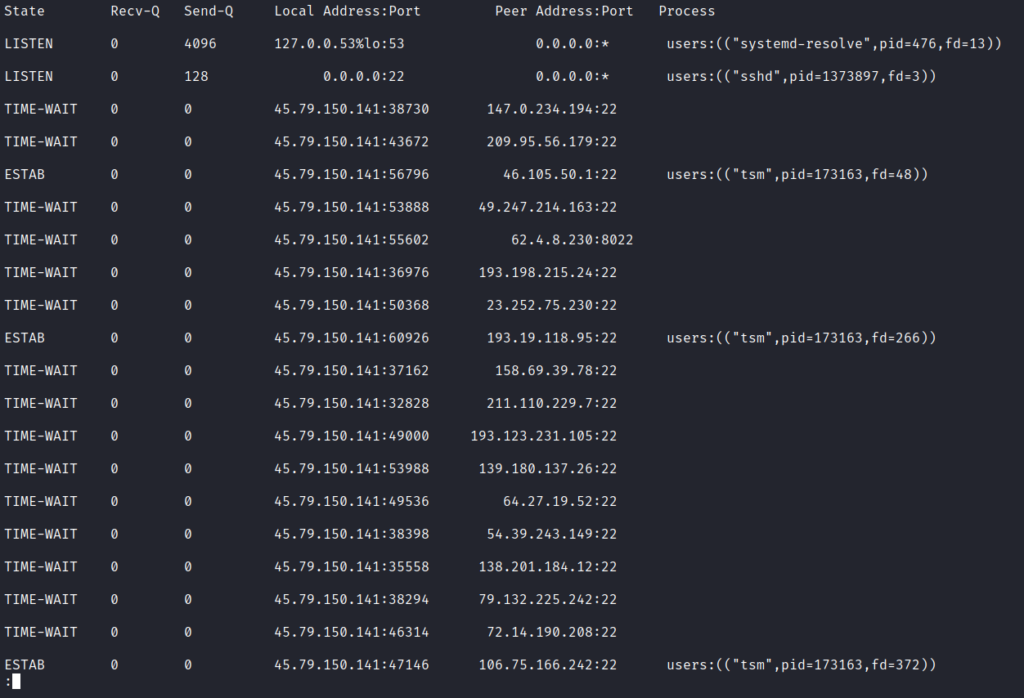Click the tsm process with fd=48
1024x698 pixels.
point(797,174)
